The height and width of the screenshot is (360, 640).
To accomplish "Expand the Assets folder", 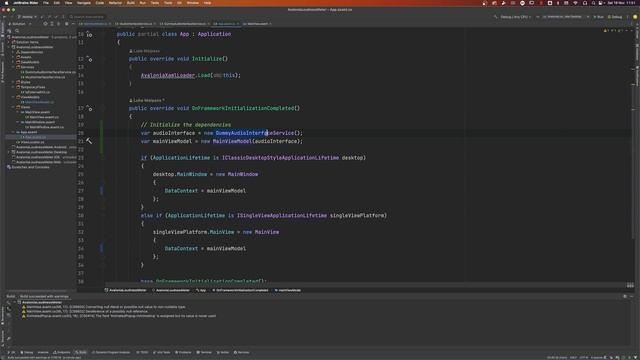I will pyautogui.click(x=13, y=57).
